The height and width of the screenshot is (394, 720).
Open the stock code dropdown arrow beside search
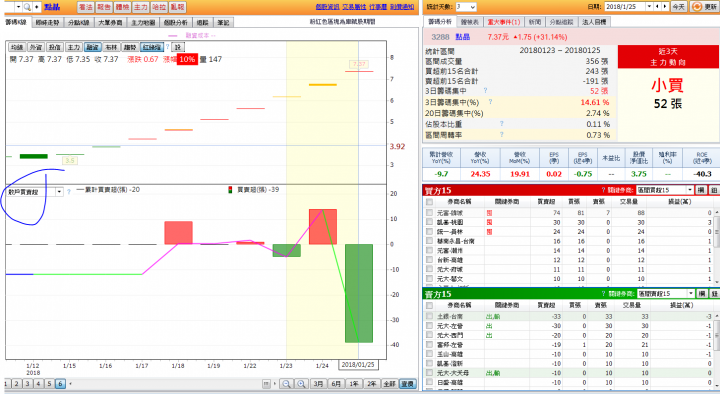click(x=18, y=7)
